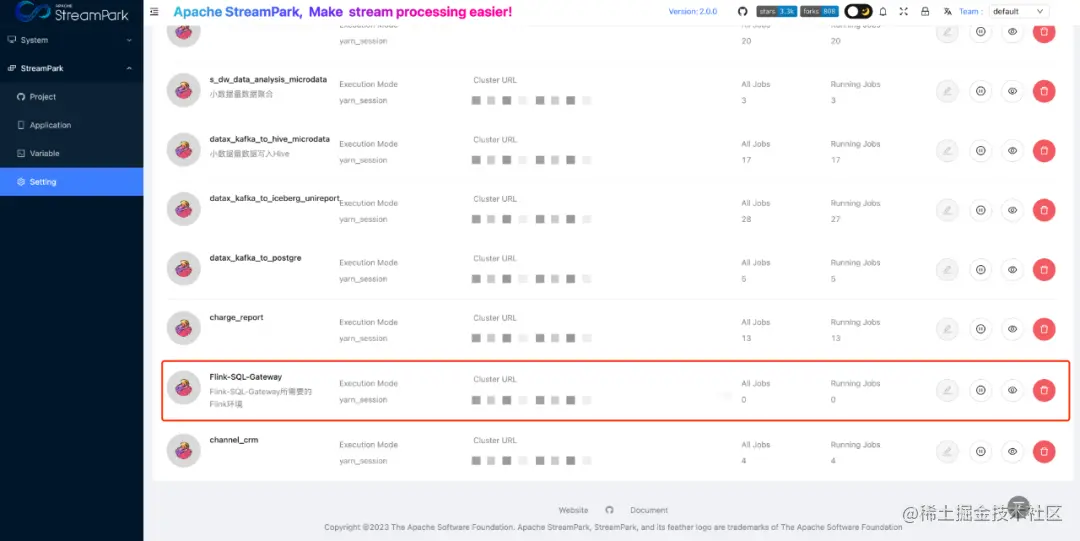The height and width of the screenshot is (541, 1080).
Task: Delete the Flink-SQL-Gateway cluster
Action: 1044,390
